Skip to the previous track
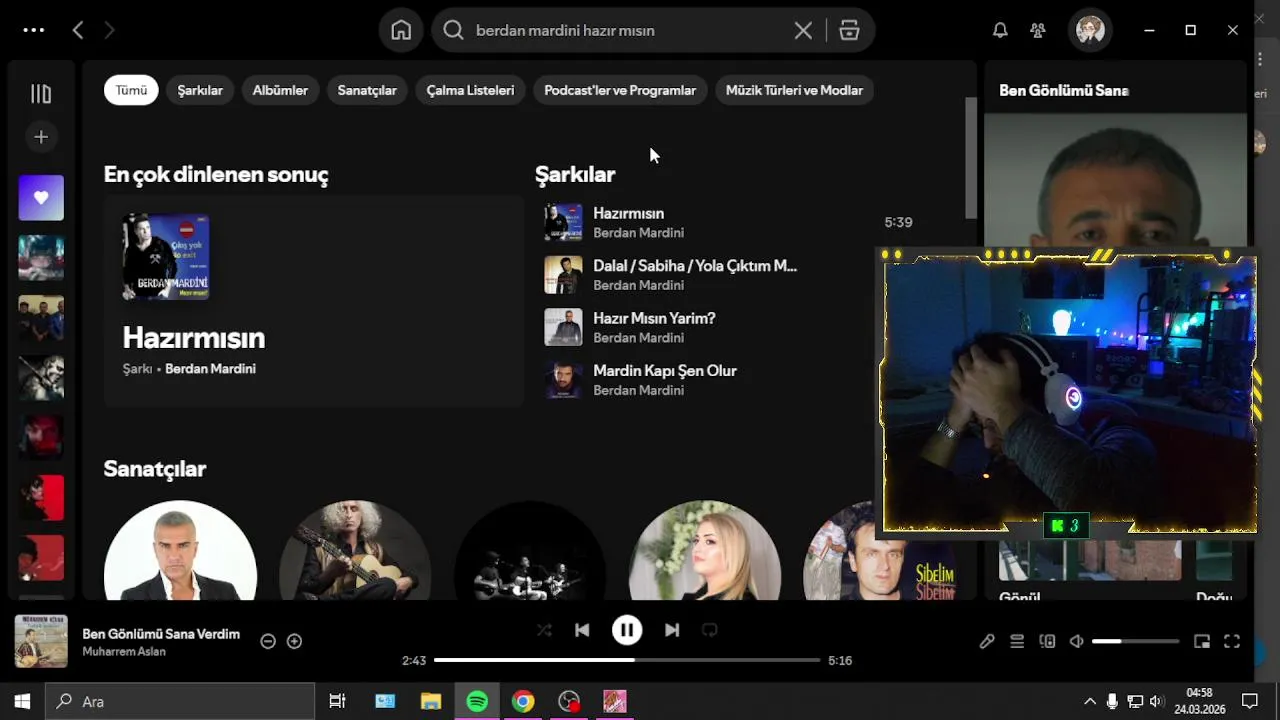The height and width of the screenshot is (720, 1280). coord(582,630)
